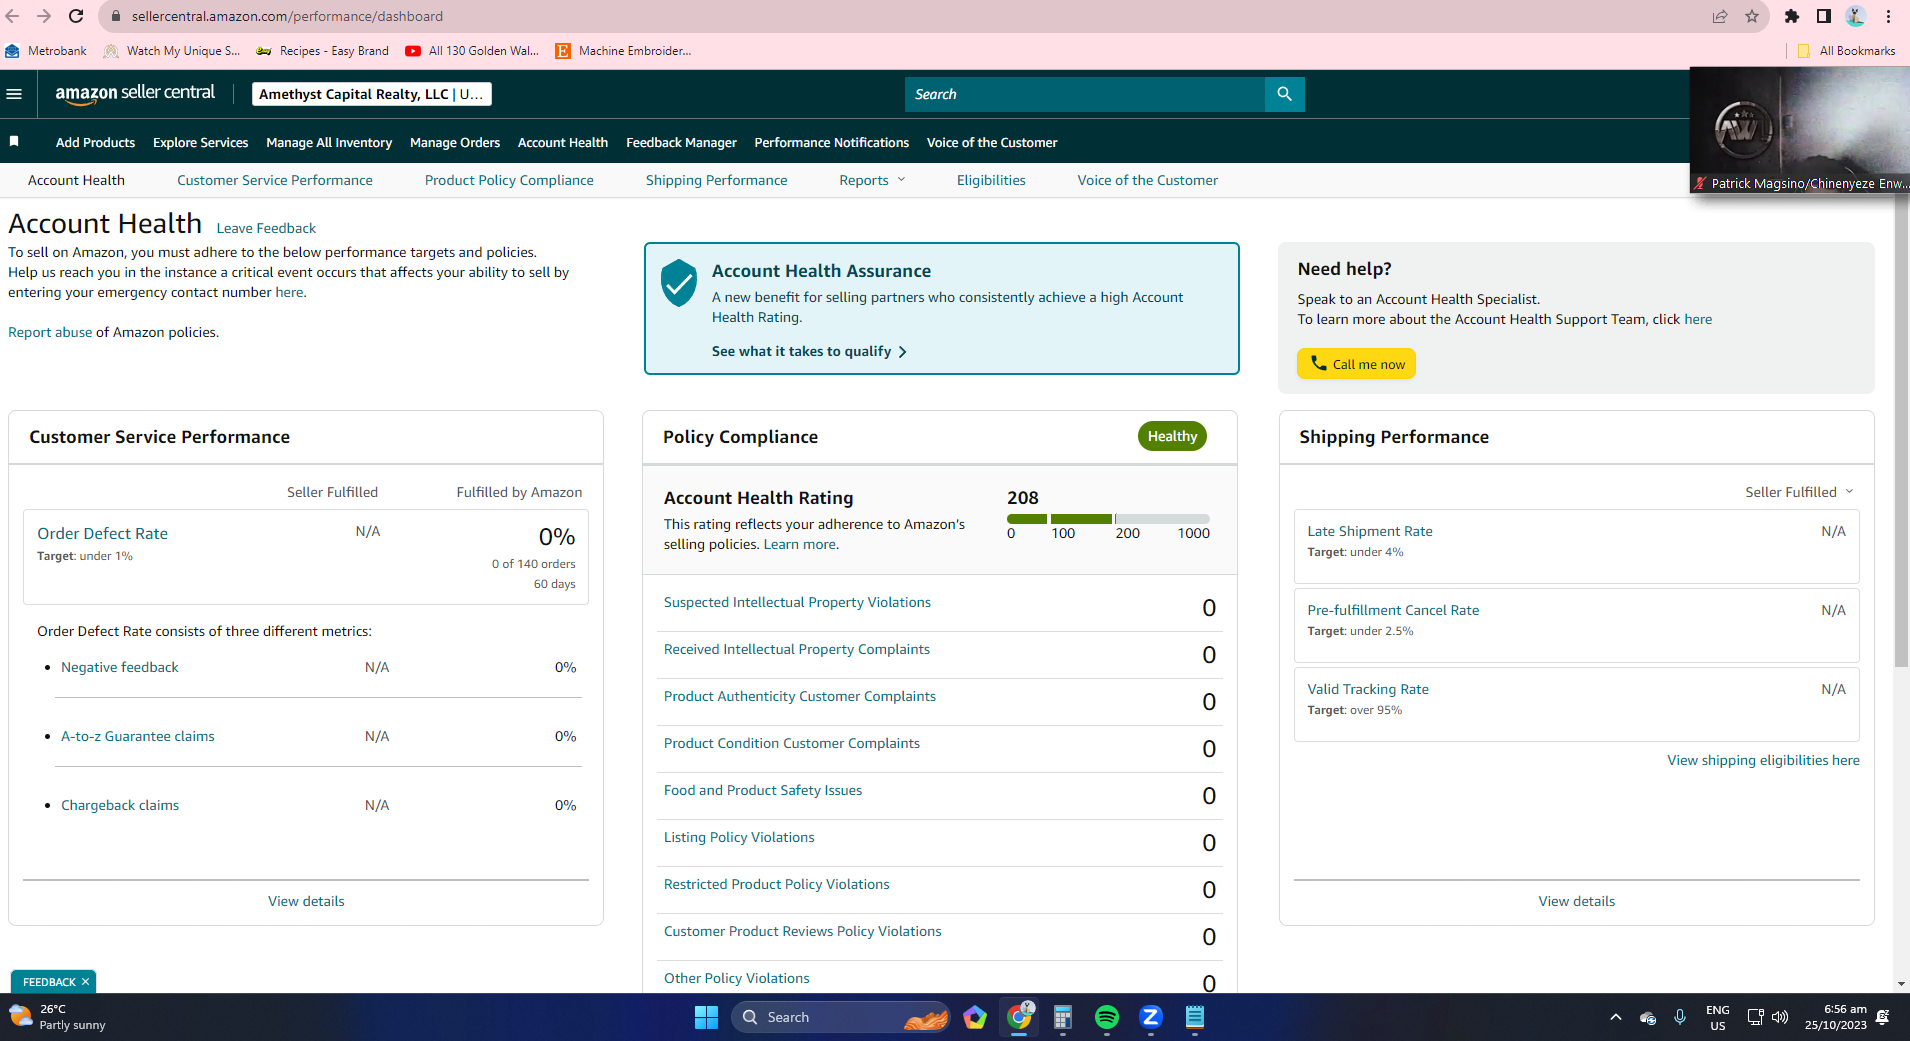
Task: Click the Seller Central search field
Action: pyautogui.click(x=1085, y=94)
